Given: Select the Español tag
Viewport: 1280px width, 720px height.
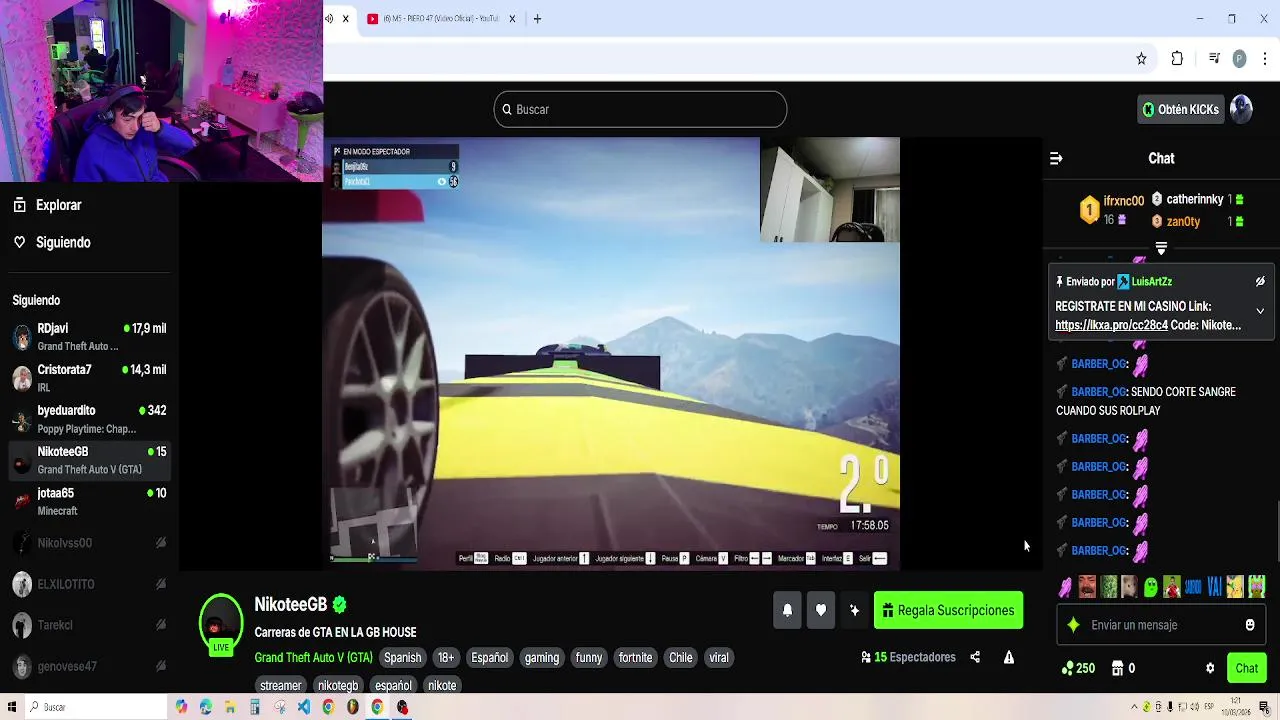Looking at the screenshot, I should [x=490, y=657].
